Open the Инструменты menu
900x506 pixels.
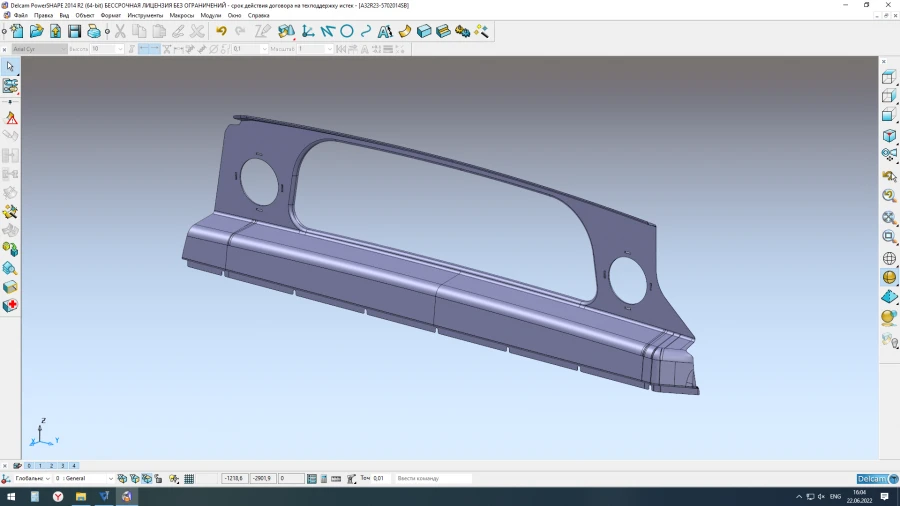145,16
